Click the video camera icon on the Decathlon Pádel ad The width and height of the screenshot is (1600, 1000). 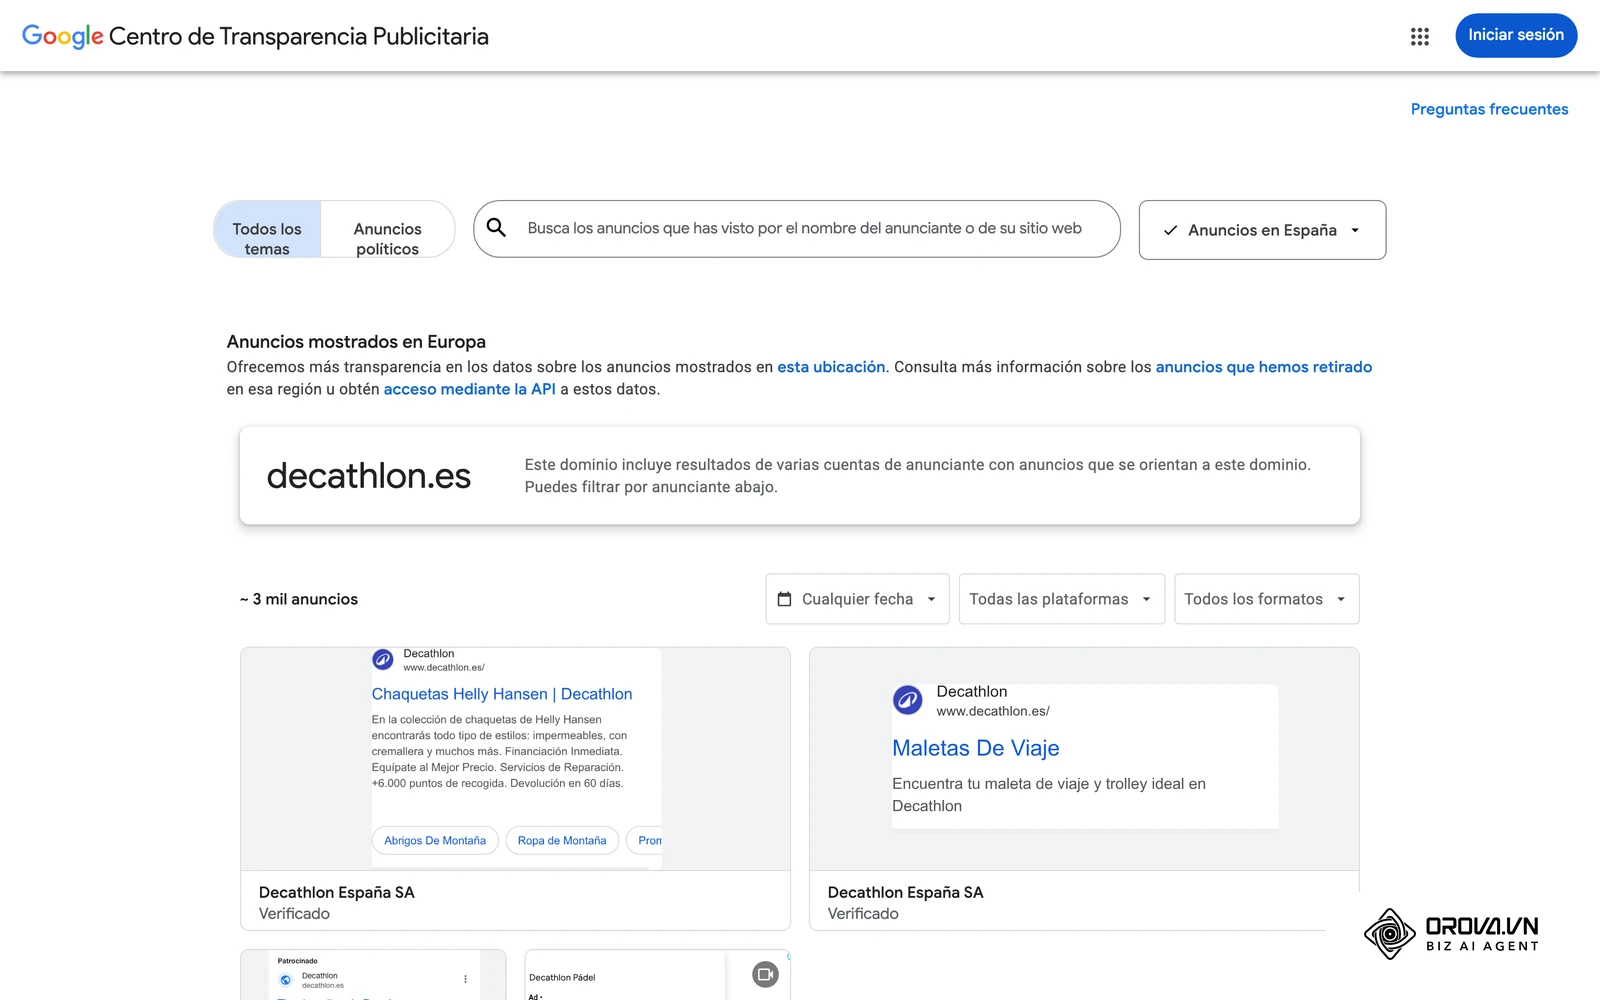766,974
